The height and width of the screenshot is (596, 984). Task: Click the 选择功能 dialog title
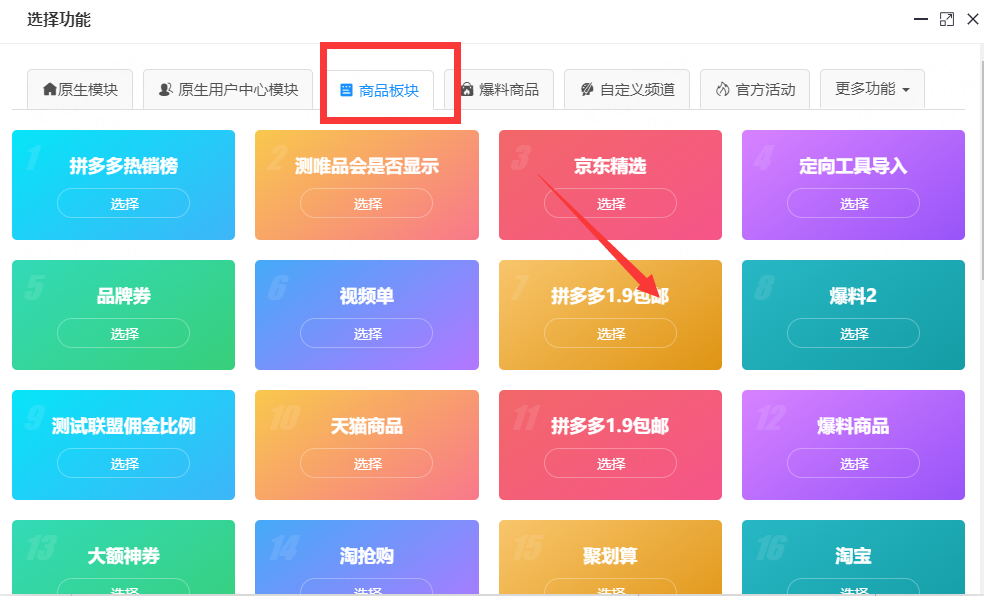(x=58, y=19)
